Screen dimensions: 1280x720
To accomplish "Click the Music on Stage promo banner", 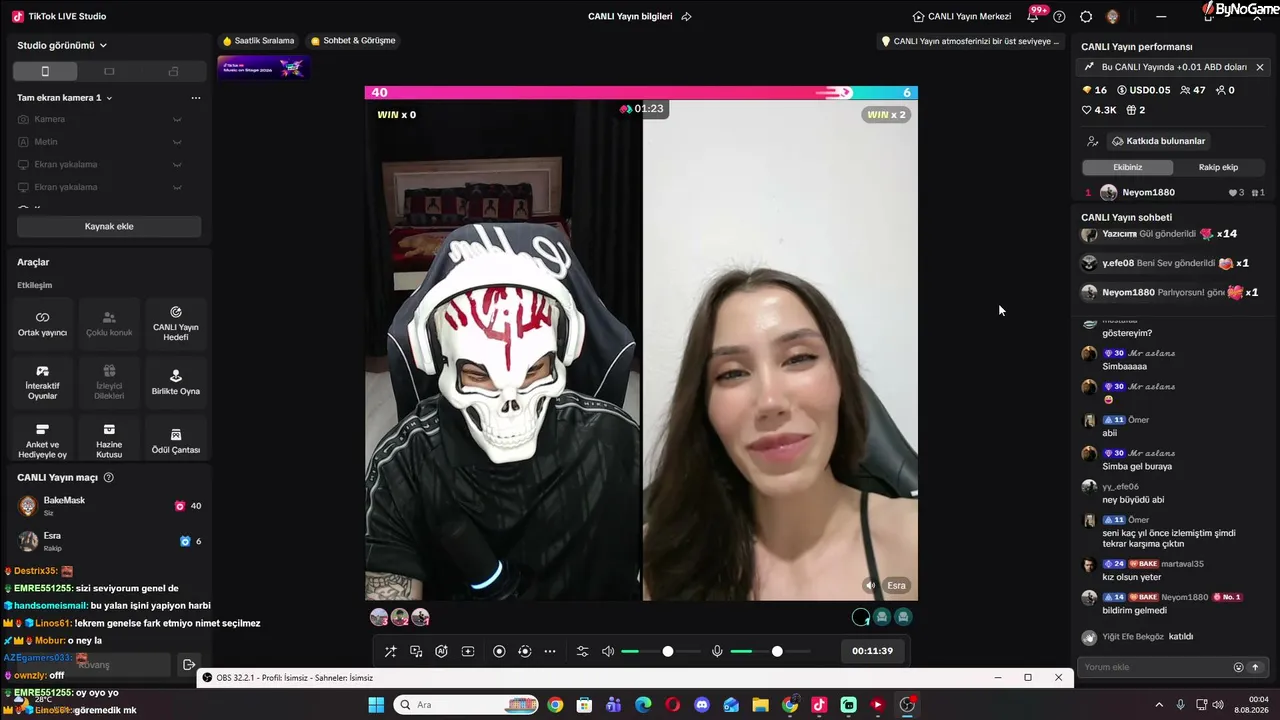I will point(264,67).
